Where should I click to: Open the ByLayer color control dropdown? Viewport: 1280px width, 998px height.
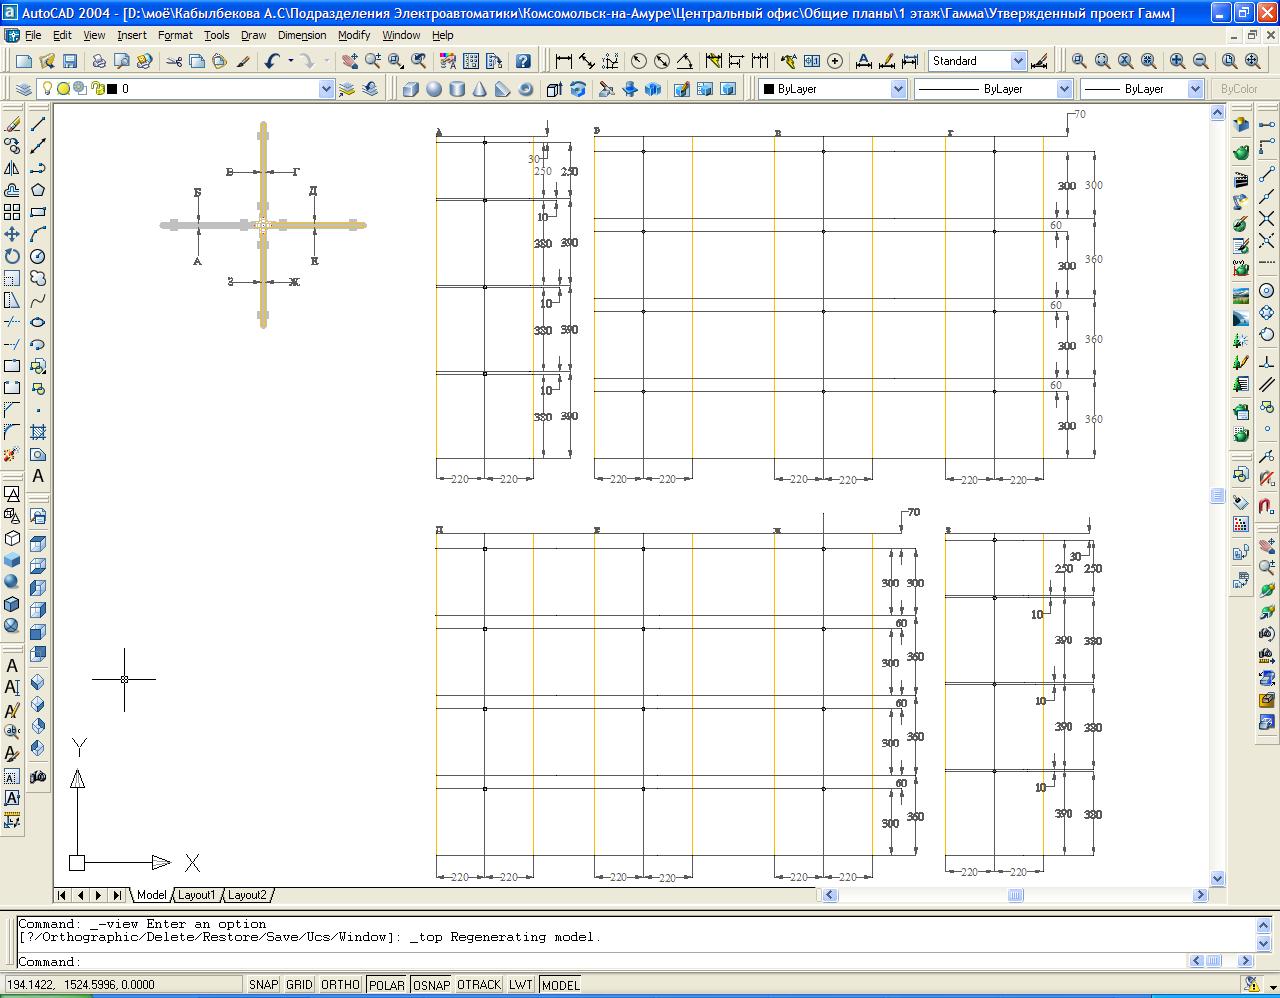tap(898, 89)
